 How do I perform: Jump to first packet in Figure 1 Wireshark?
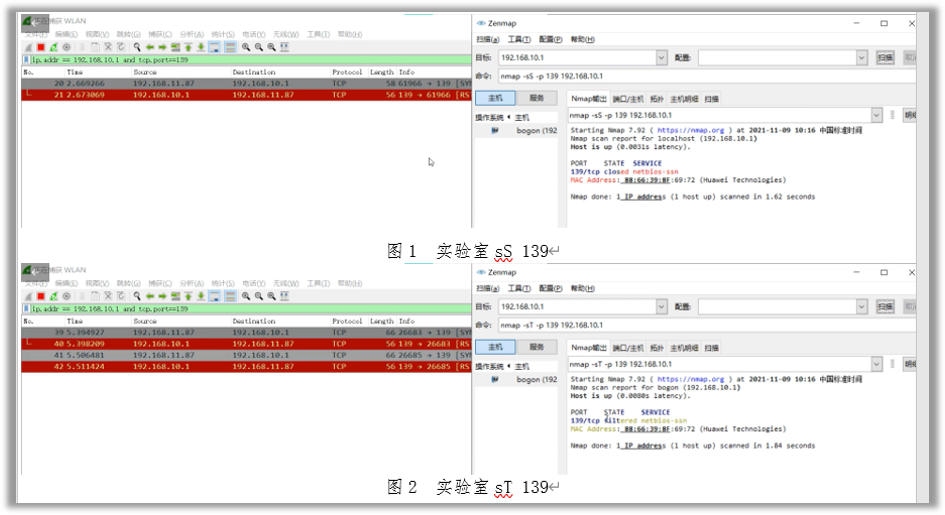click(188, 47)
